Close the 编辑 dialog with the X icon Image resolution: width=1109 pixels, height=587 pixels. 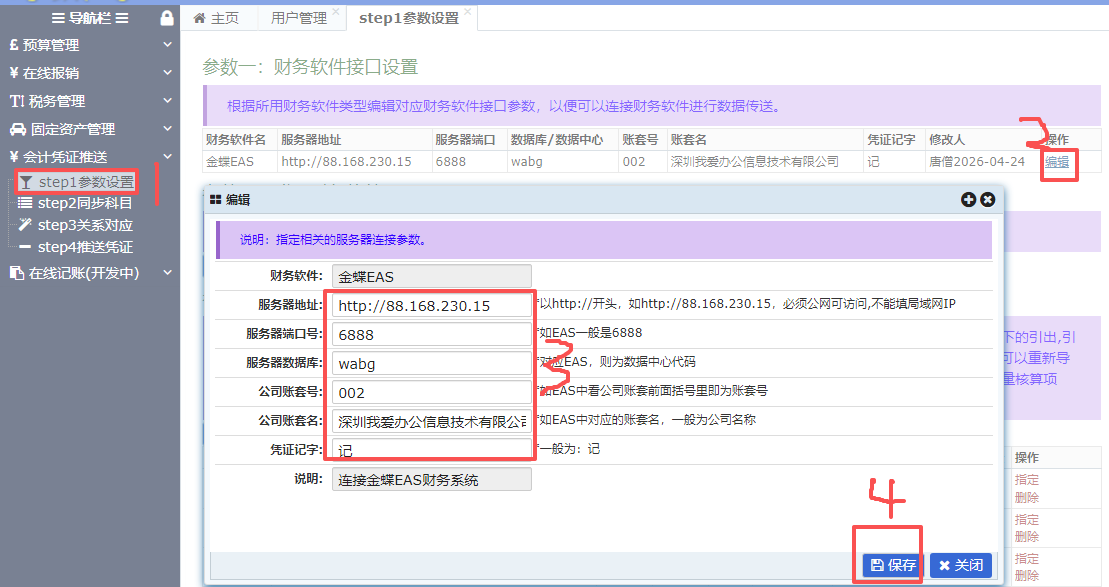[987, 200]
